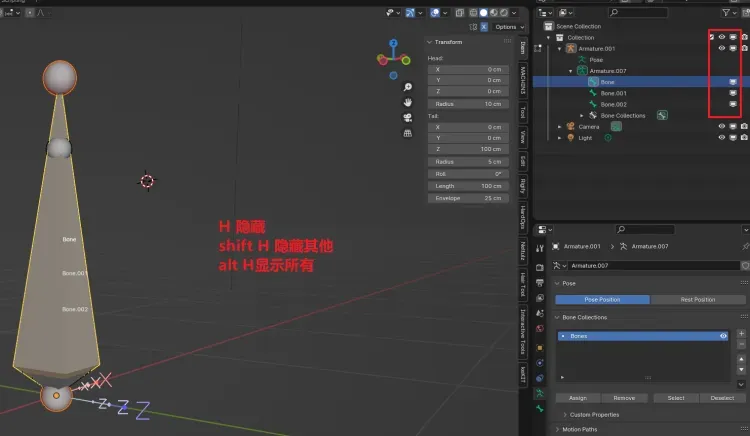Viewport: 750px width, 436px height.
Task: Click the Rest Position button
Action: pos(698,299)
